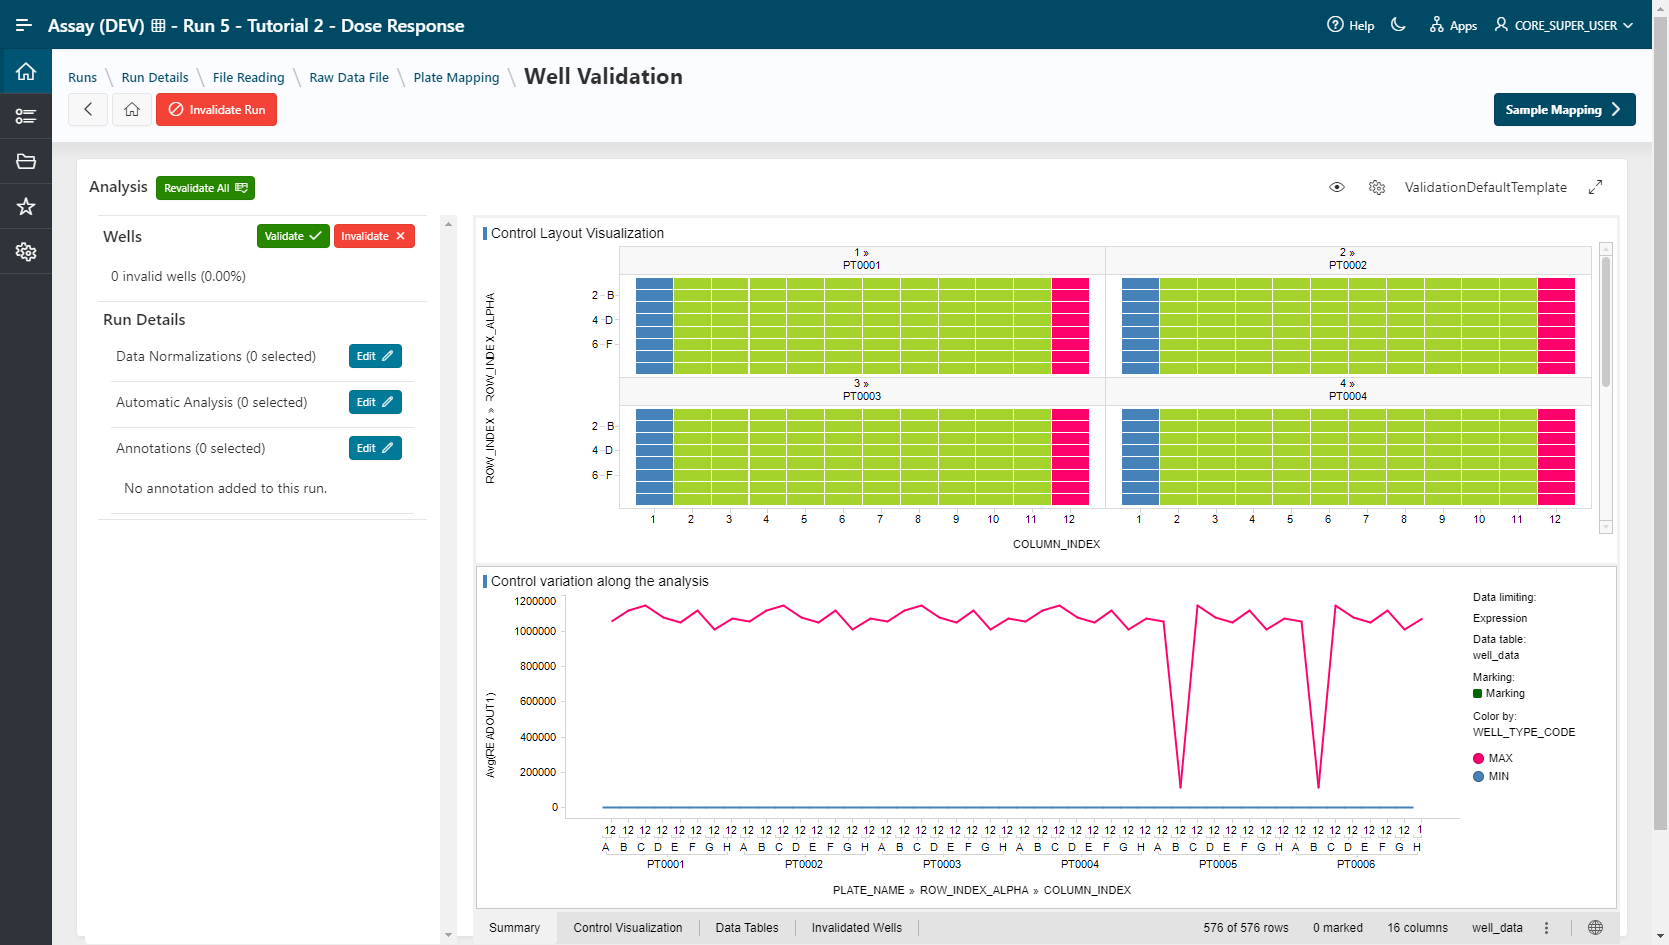Expand the CORE_SUPER_USER account menu
The image size is (1669, 945).
[1564, 25]
